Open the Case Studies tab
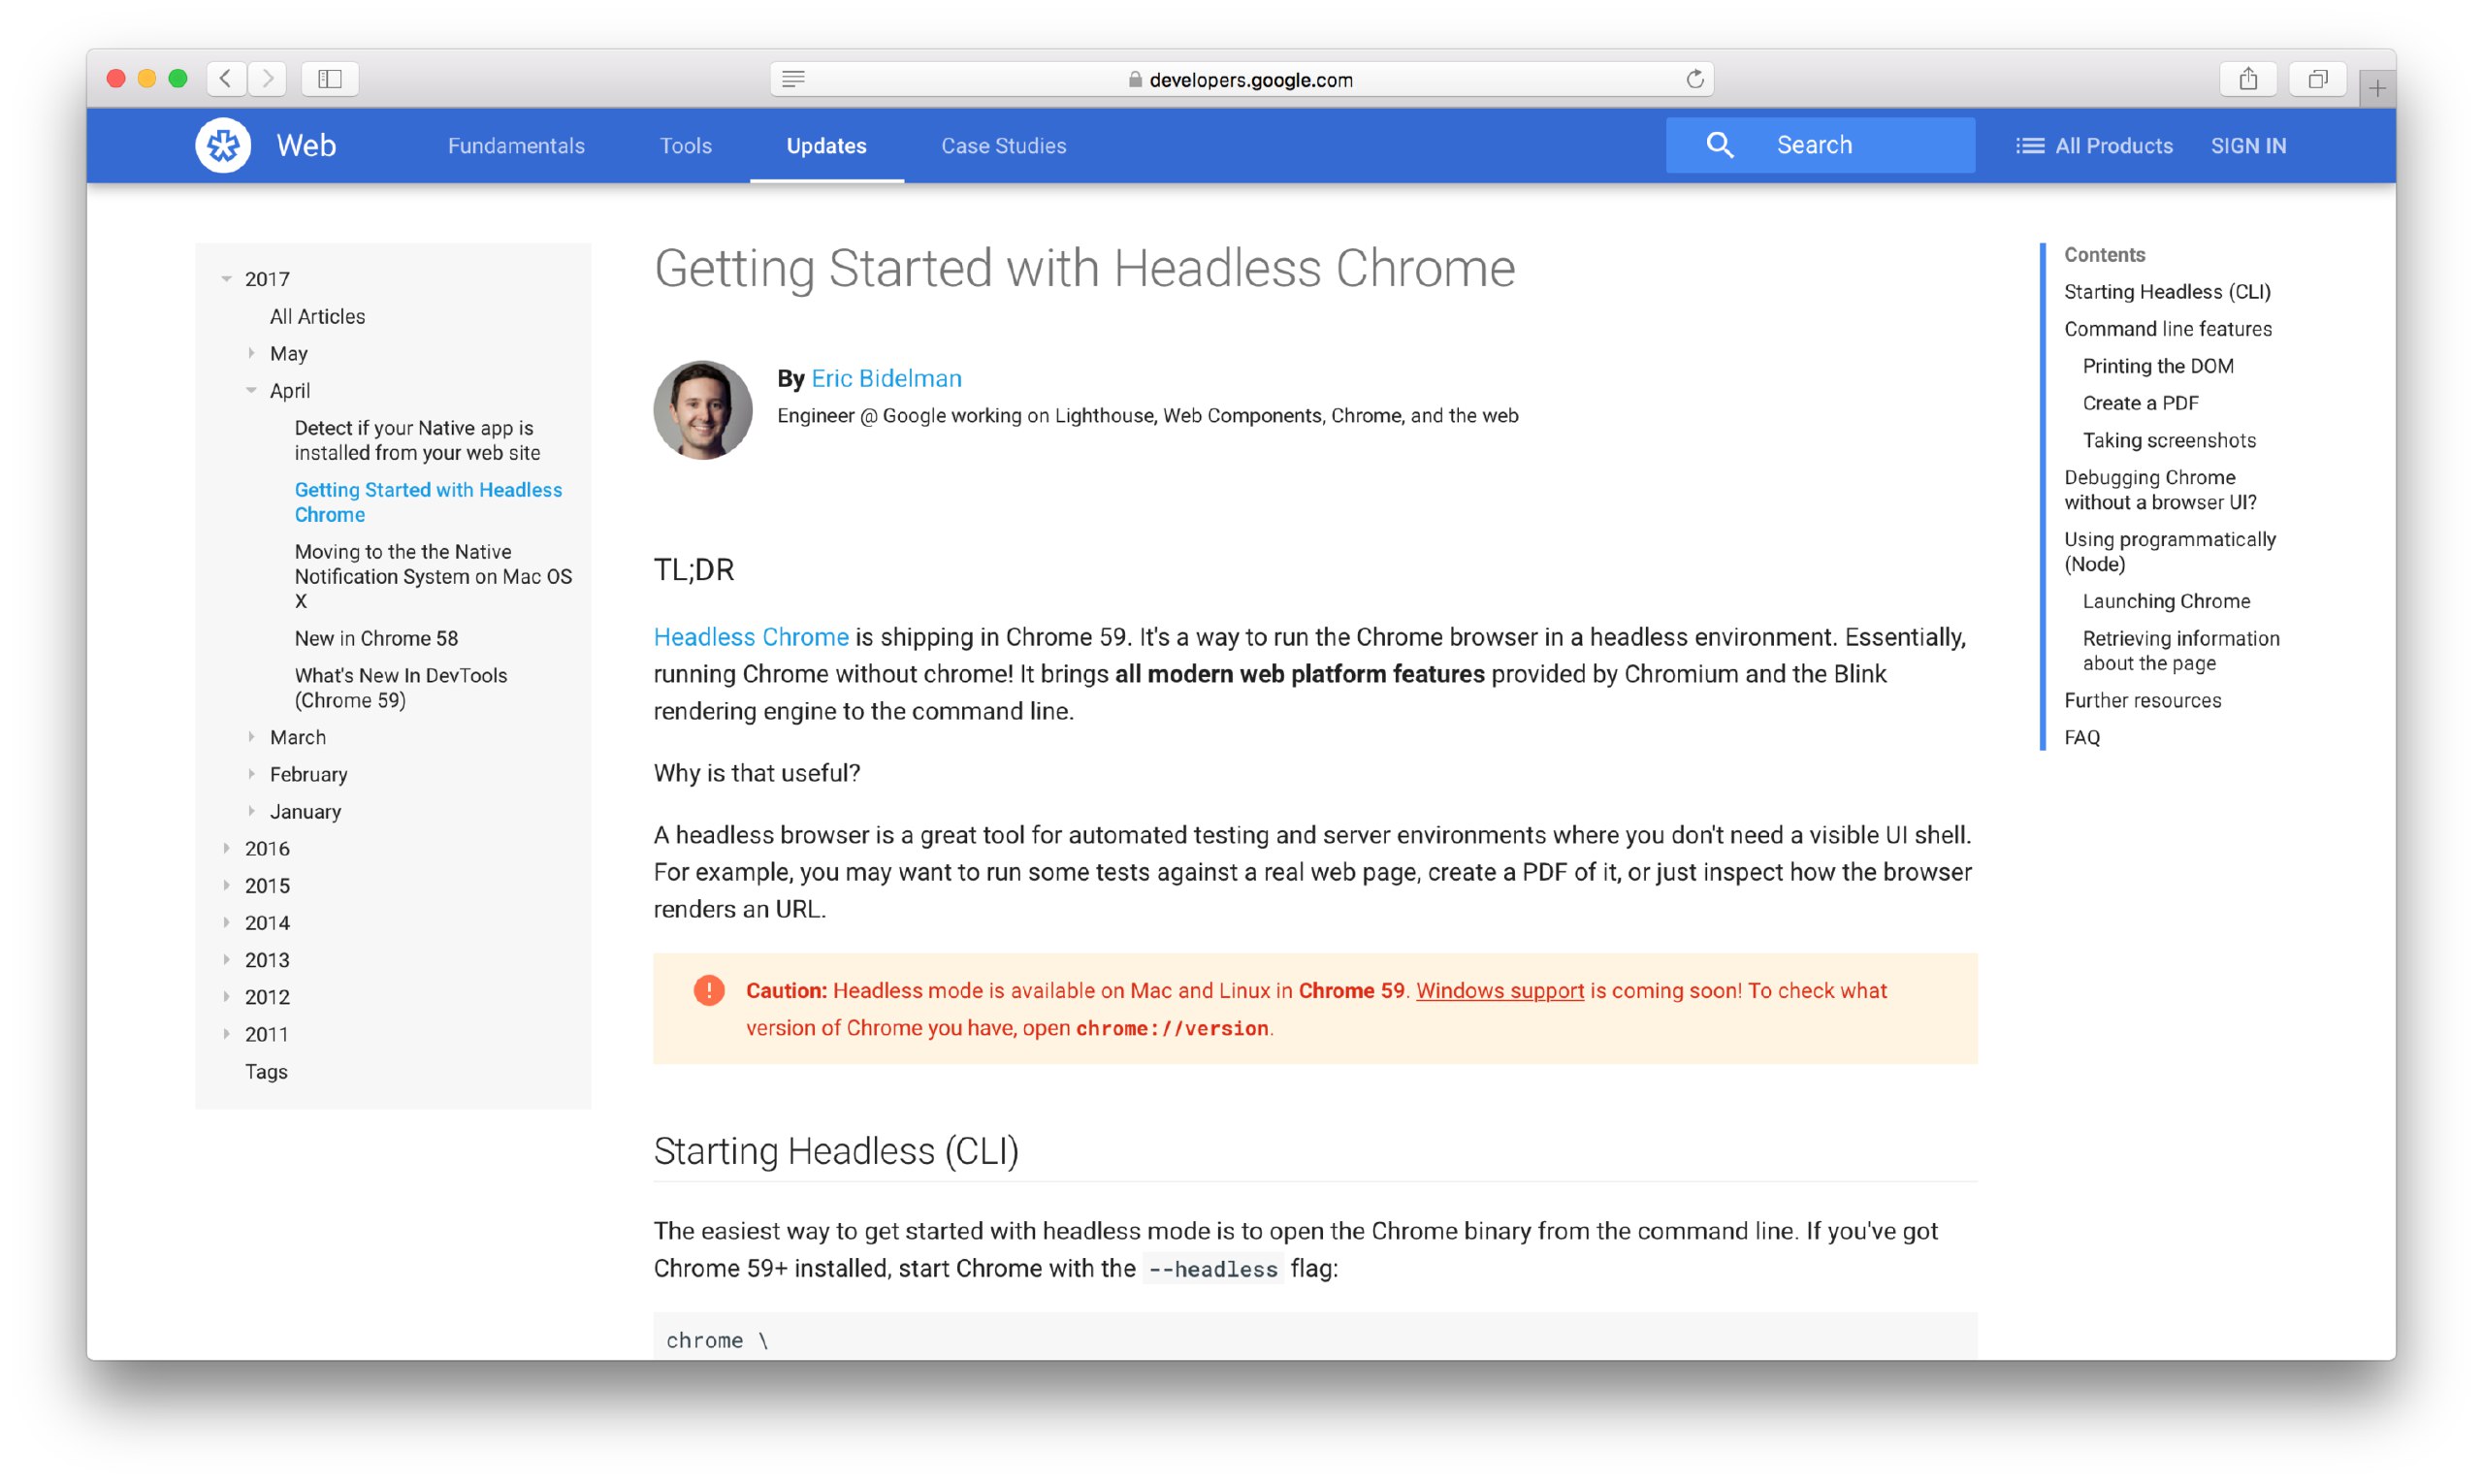Viewport: 2483px width, 1484px height. click(1003, 146)
